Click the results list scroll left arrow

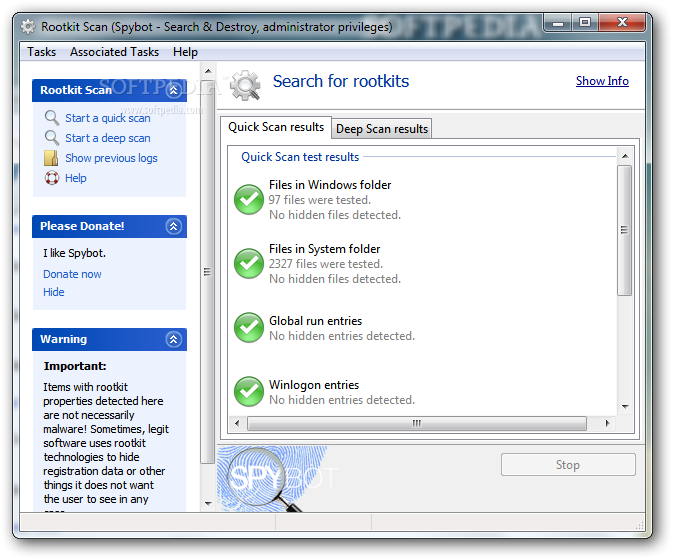click(x=237, y=423)
